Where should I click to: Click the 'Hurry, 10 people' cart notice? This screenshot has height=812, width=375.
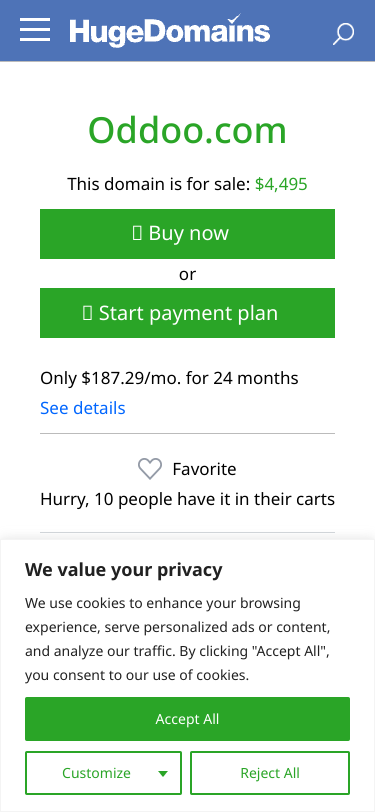pos(188,499)
